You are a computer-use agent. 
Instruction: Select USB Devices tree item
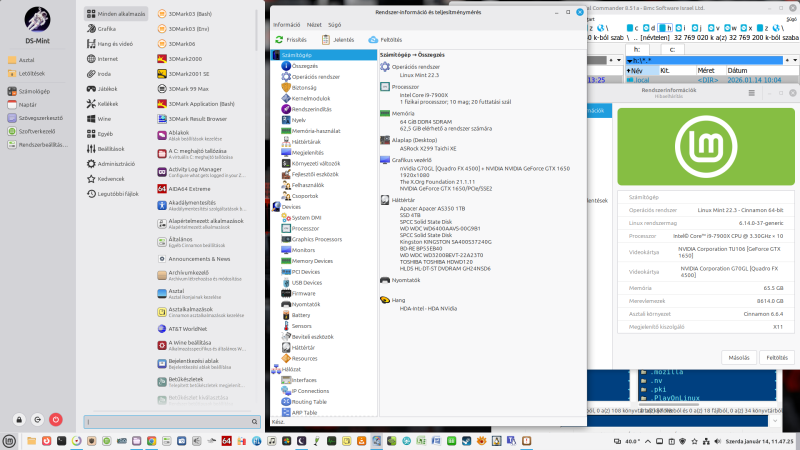click(x=302, y=283)
